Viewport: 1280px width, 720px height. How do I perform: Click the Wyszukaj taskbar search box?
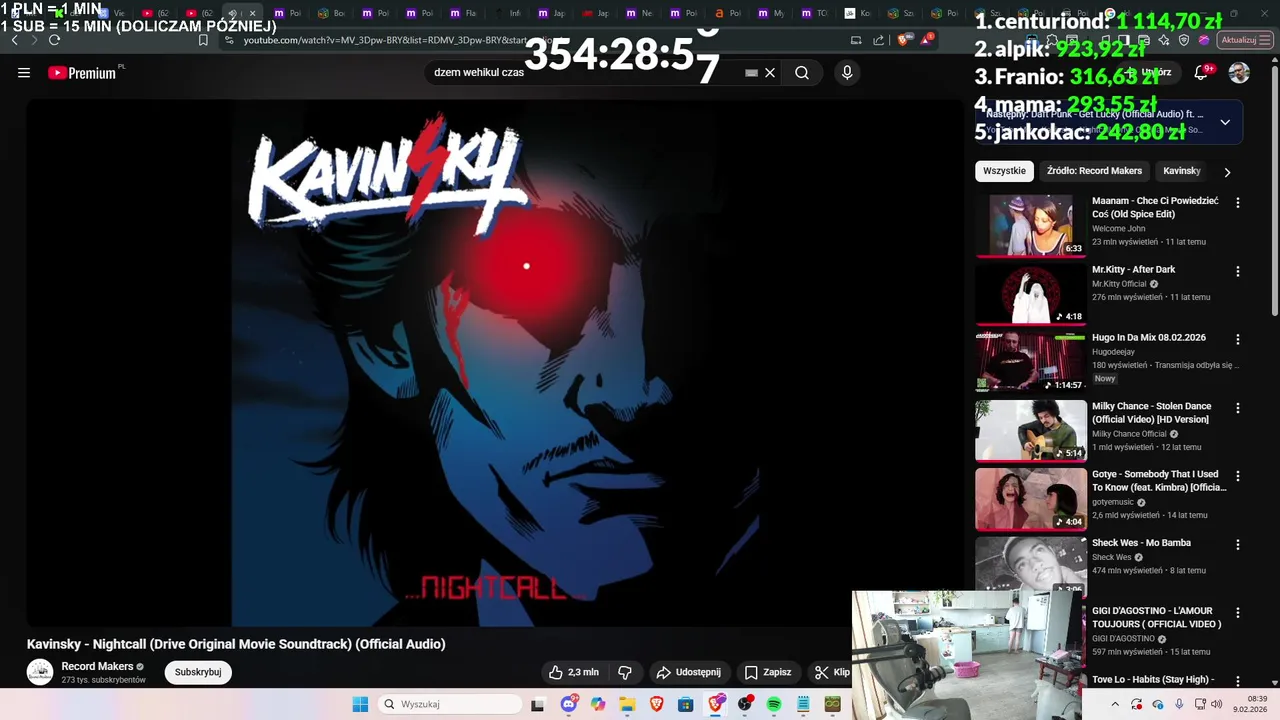pos(450,704)
